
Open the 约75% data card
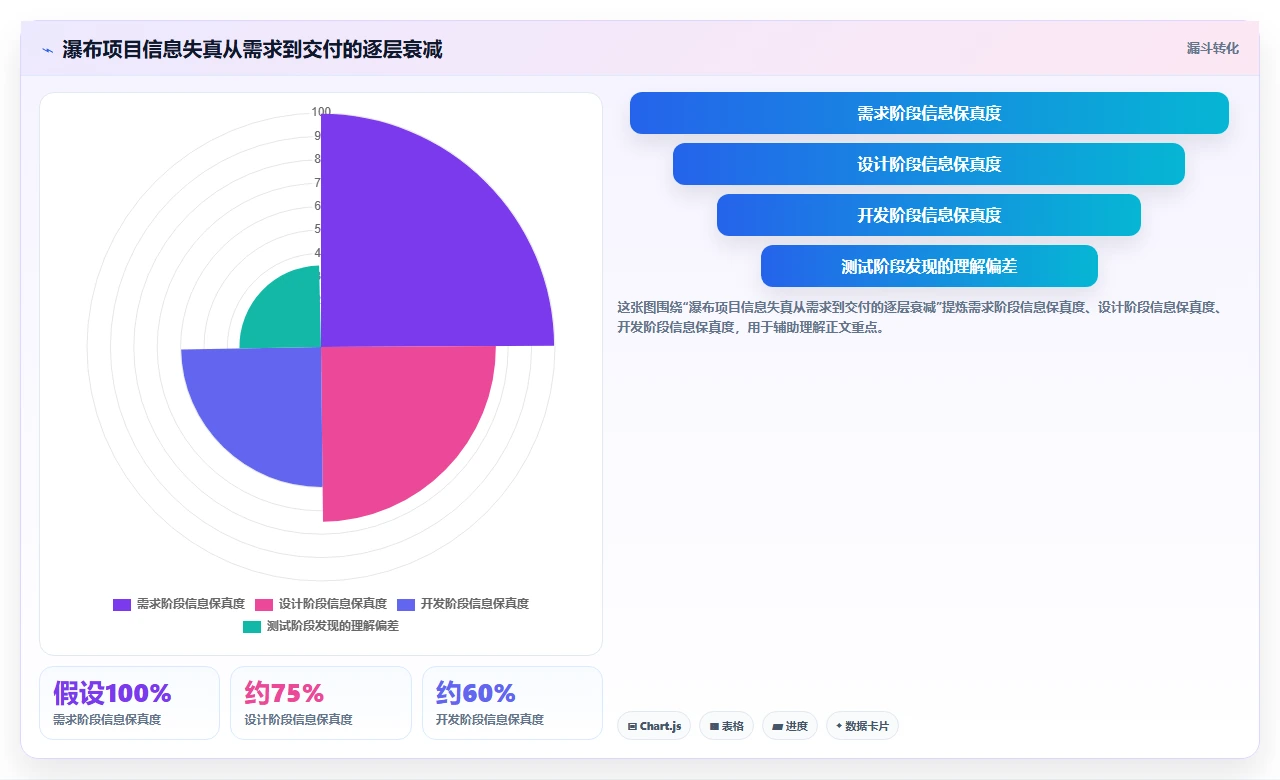coord(321,703)
